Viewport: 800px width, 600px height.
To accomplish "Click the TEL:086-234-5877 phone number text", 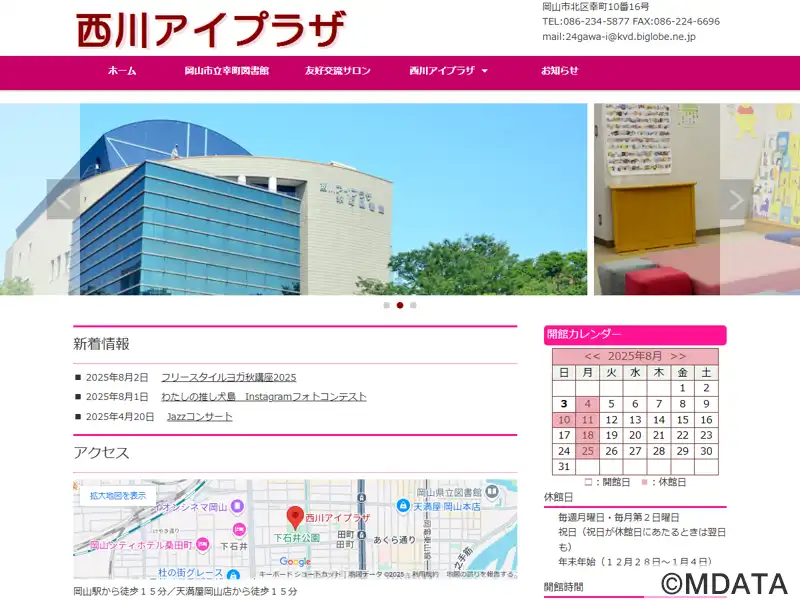I will tap(586, 21).
